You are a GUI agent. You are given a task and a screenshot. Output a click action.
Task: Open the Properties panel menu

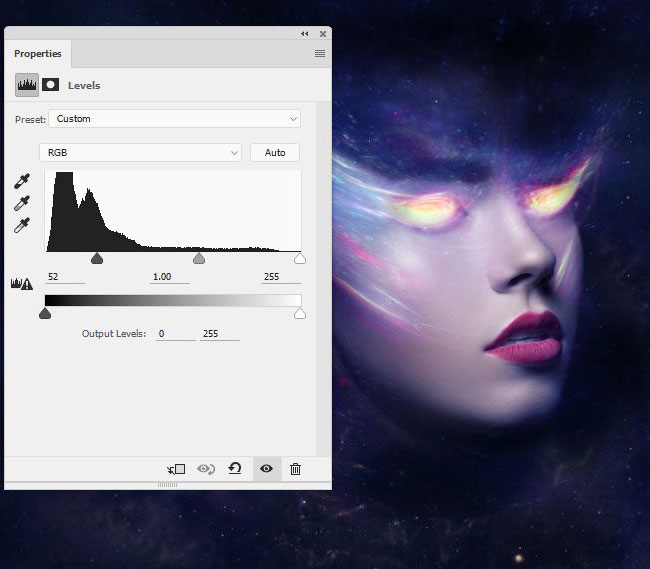click(320, 53)
